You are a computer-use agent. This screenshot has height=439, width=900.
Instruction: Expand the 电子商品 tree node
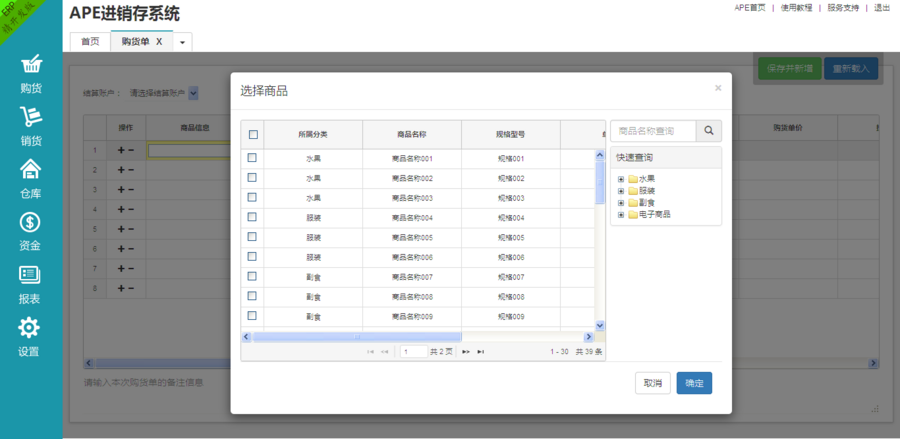click(621, 215)
